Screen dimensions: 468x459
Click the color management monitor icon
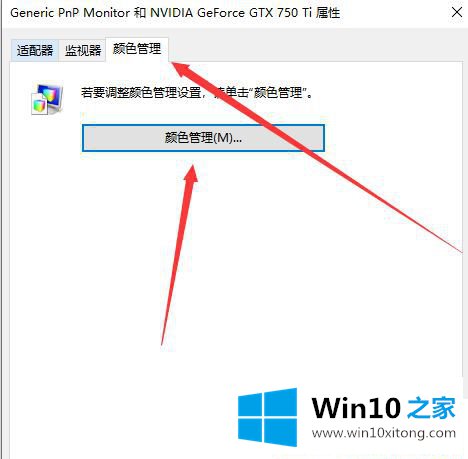click(x=47, y=99)
